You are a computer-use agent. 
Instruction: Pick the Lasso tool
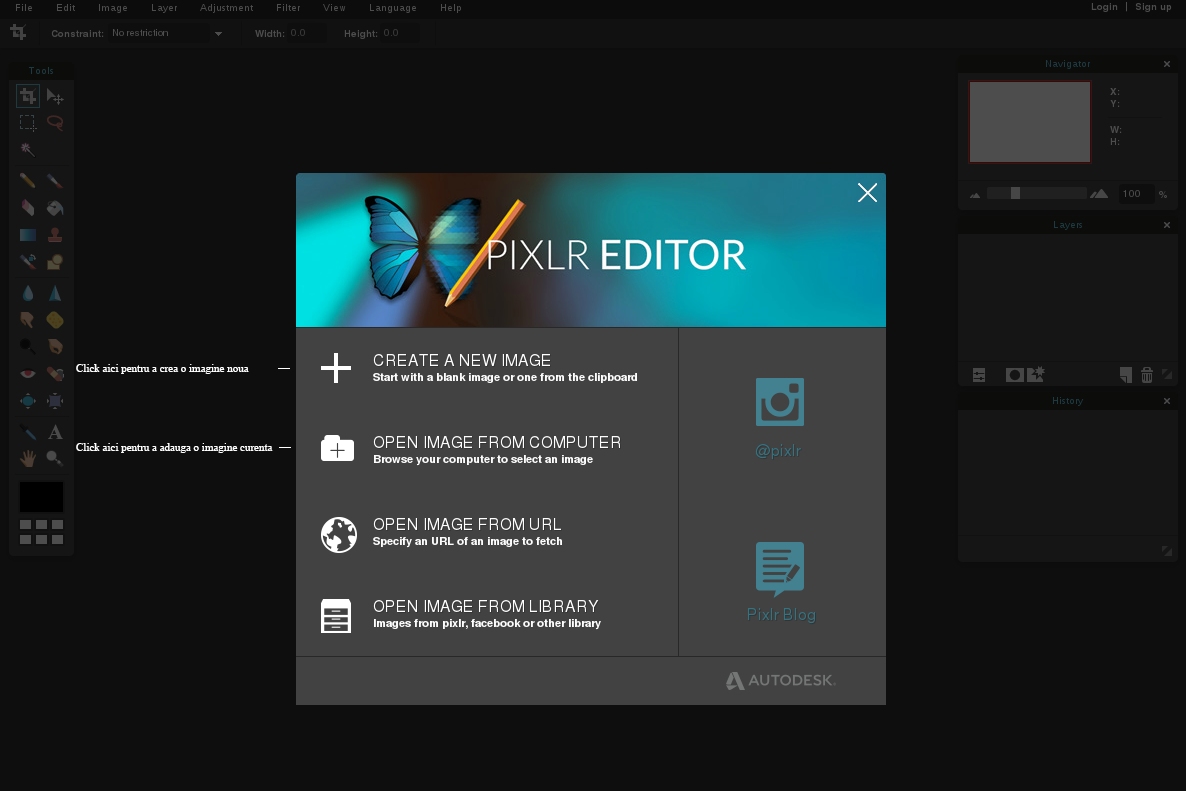[x=55, y=123]
